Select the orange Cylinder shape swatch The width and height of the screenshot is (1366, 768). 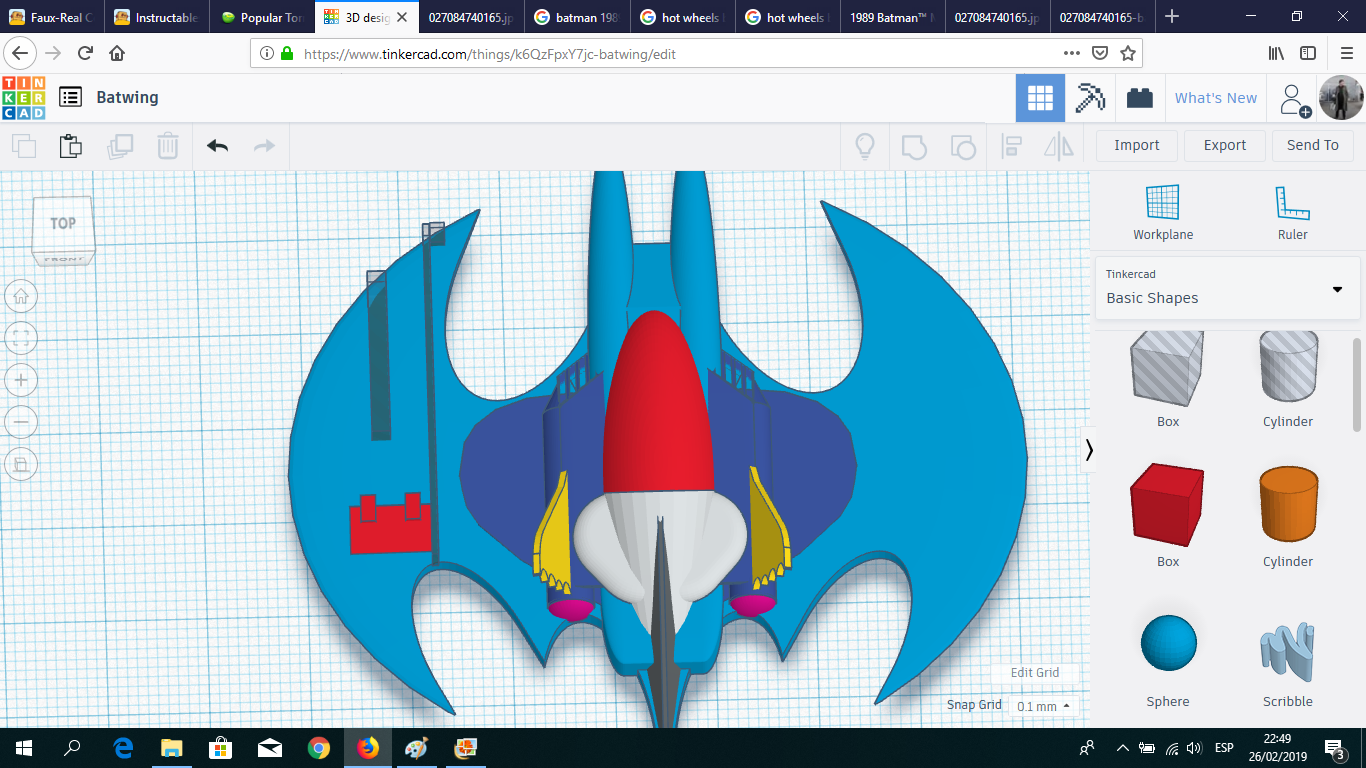1287,505
